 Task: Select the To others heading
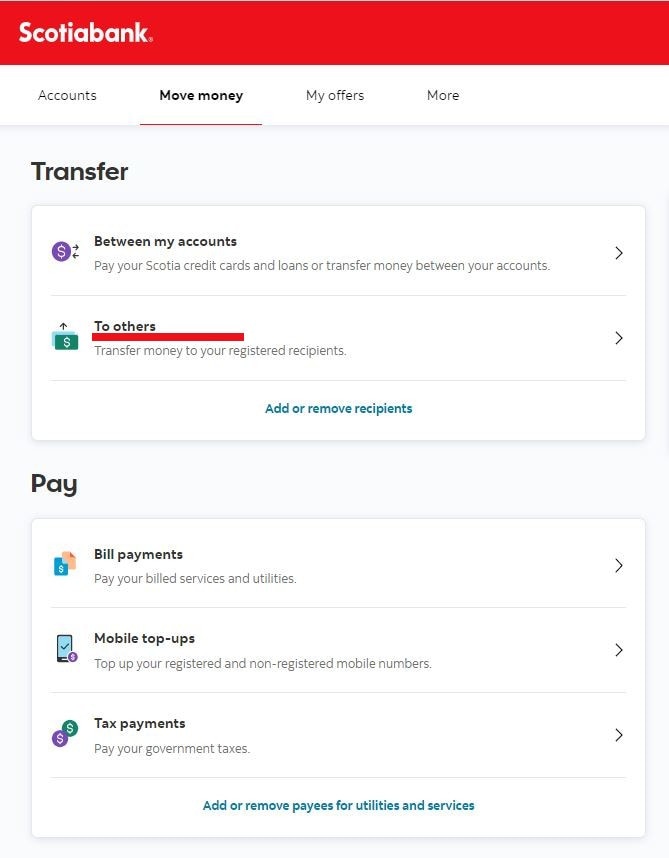[x=125, y=326]
